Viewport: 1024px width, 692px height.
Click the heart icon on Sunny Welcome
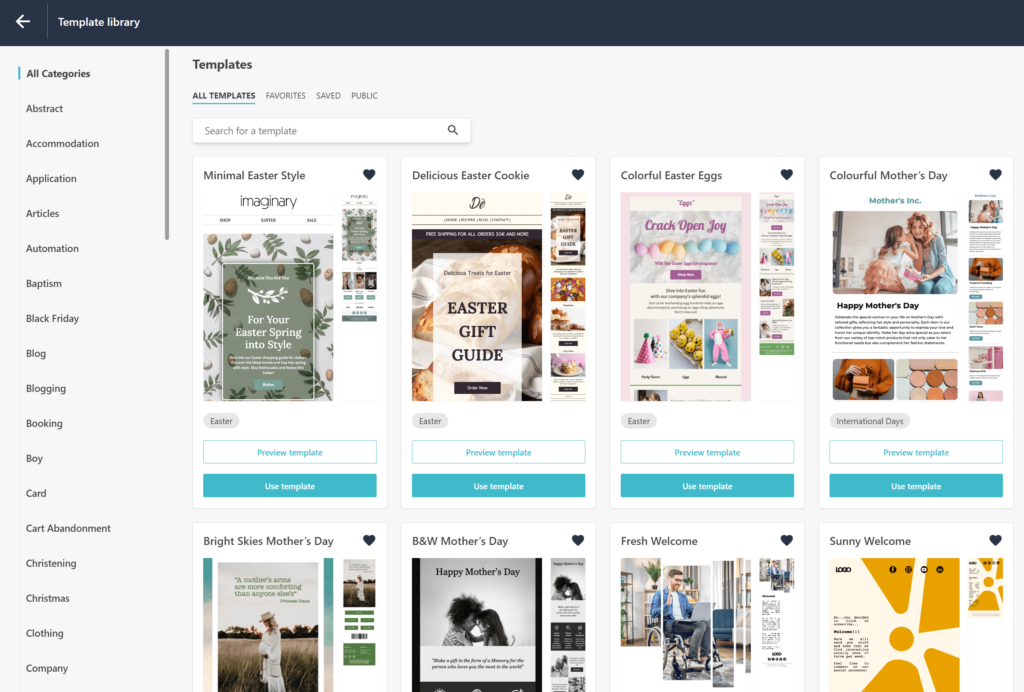tap(995, 539)
